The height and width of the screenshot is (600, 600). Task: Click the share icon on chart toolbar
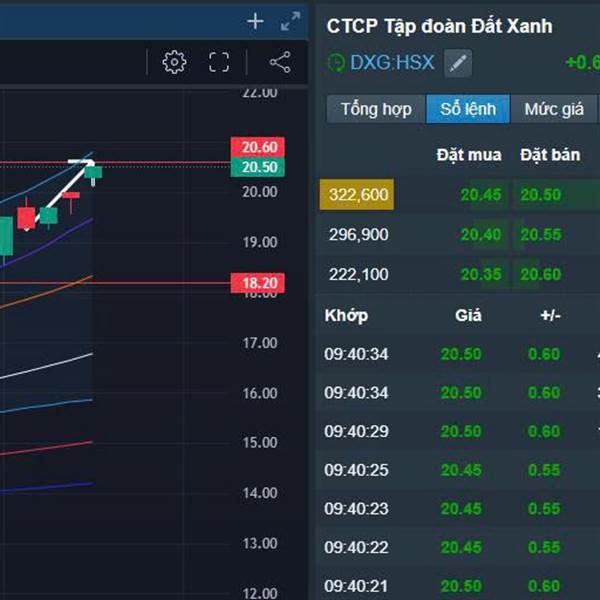(280, 62)
